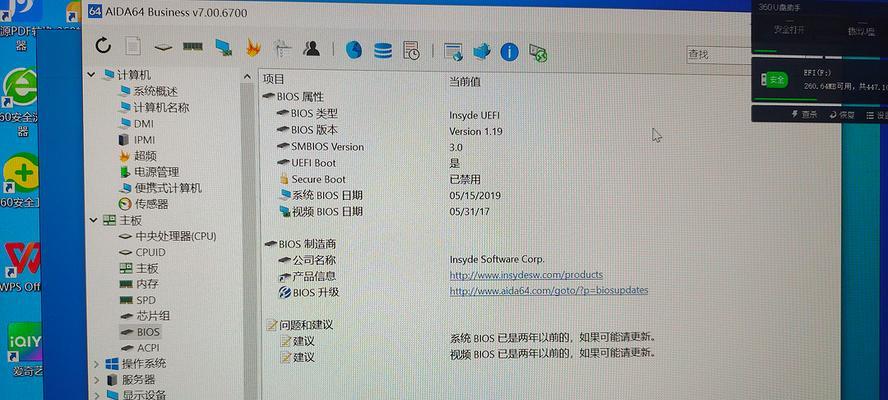
Task: Click the blue pie disk toolbar icon
Action: (x=354, y=50)
